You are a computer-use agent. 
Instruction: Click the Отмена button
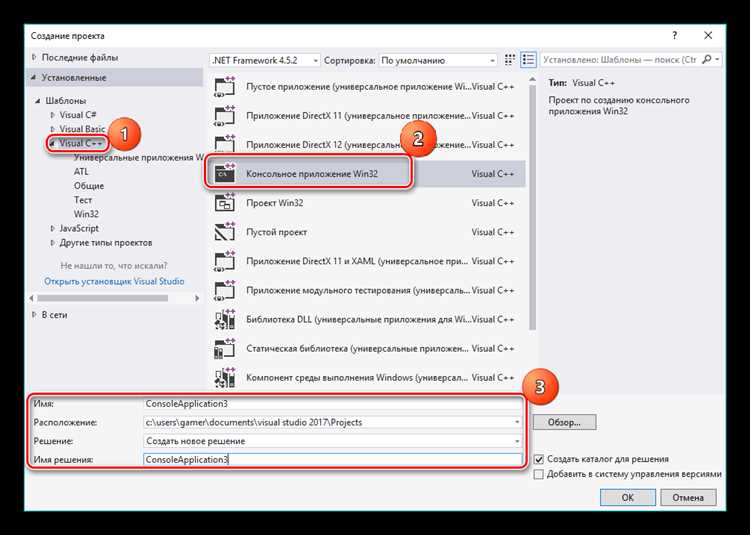(688, 497)
